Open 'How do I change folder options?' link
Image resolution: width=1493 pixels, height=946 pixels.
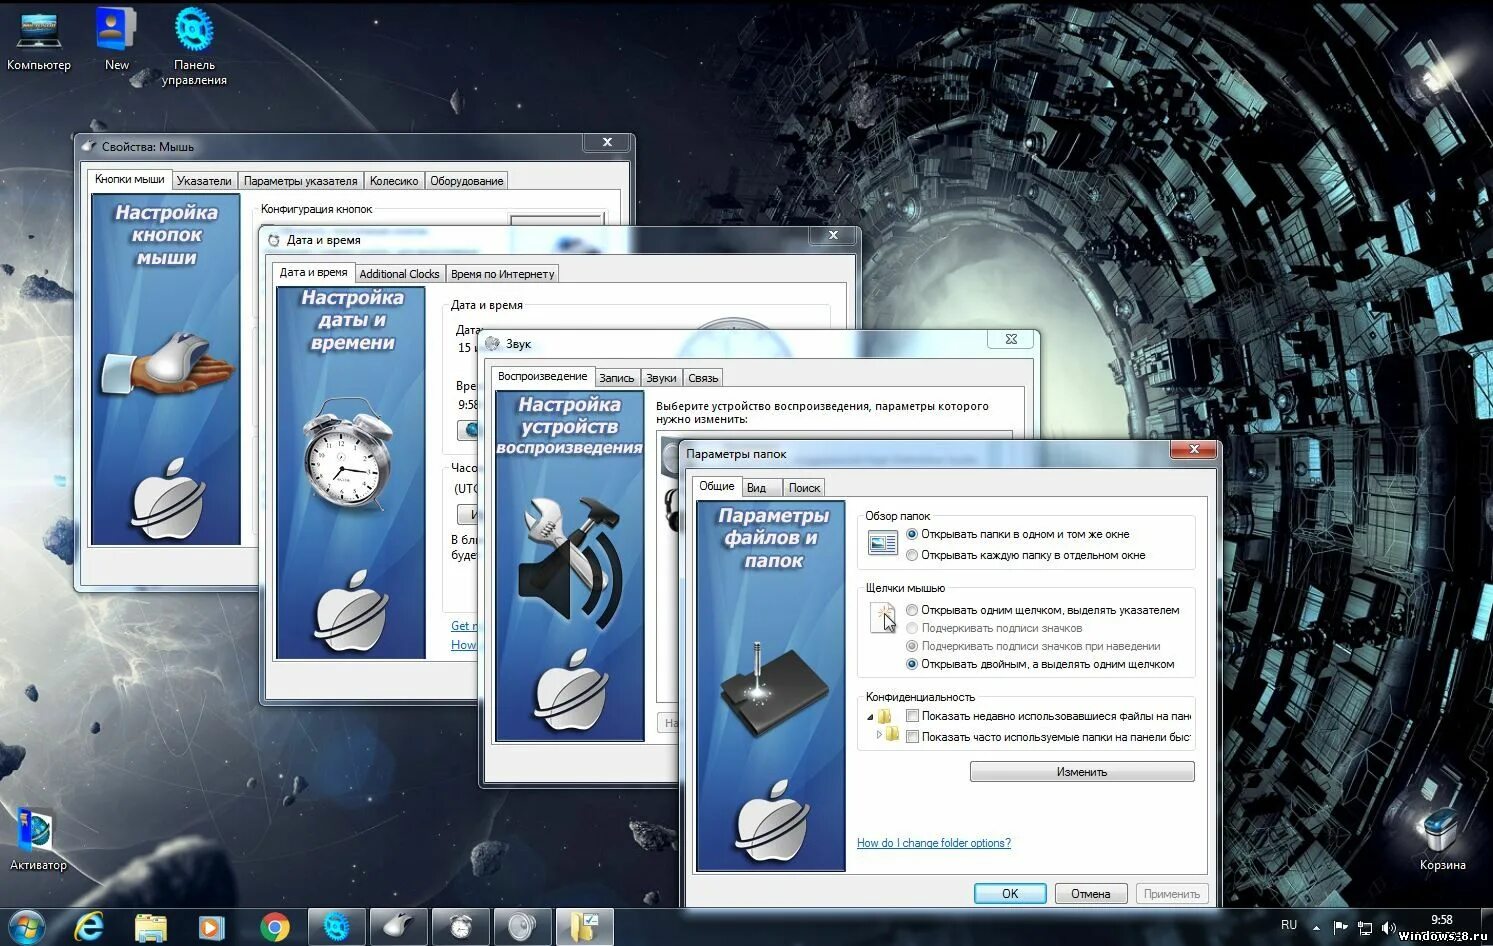933,843
